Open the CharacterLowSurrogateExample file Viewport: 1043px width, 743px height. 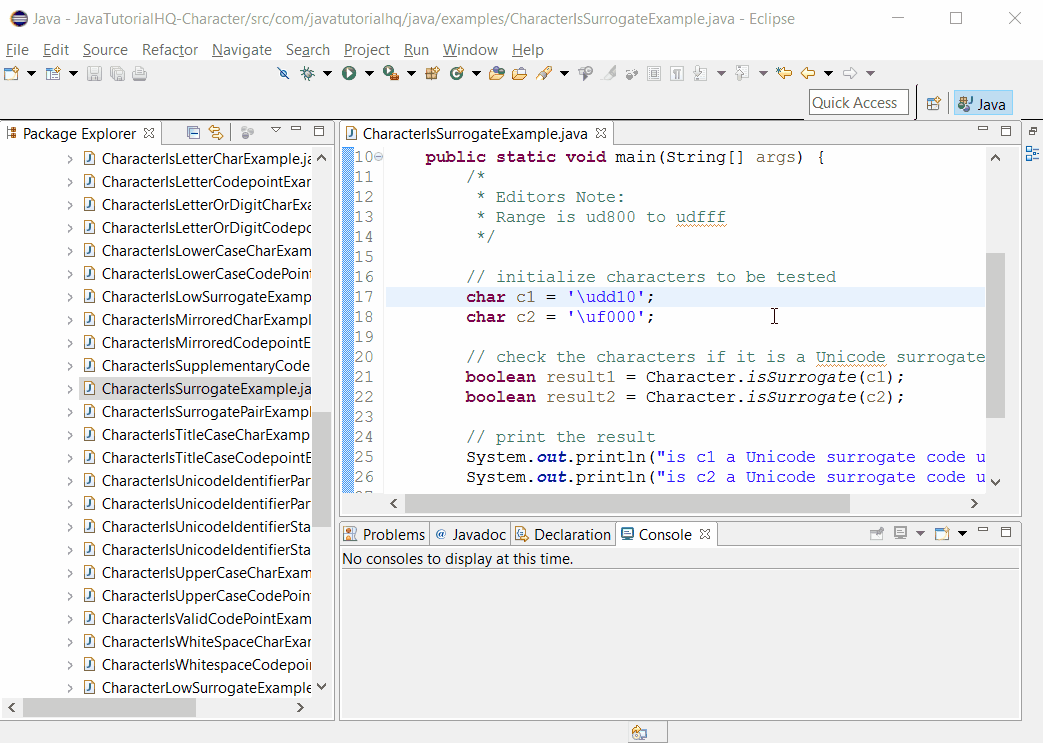point(200,687)
